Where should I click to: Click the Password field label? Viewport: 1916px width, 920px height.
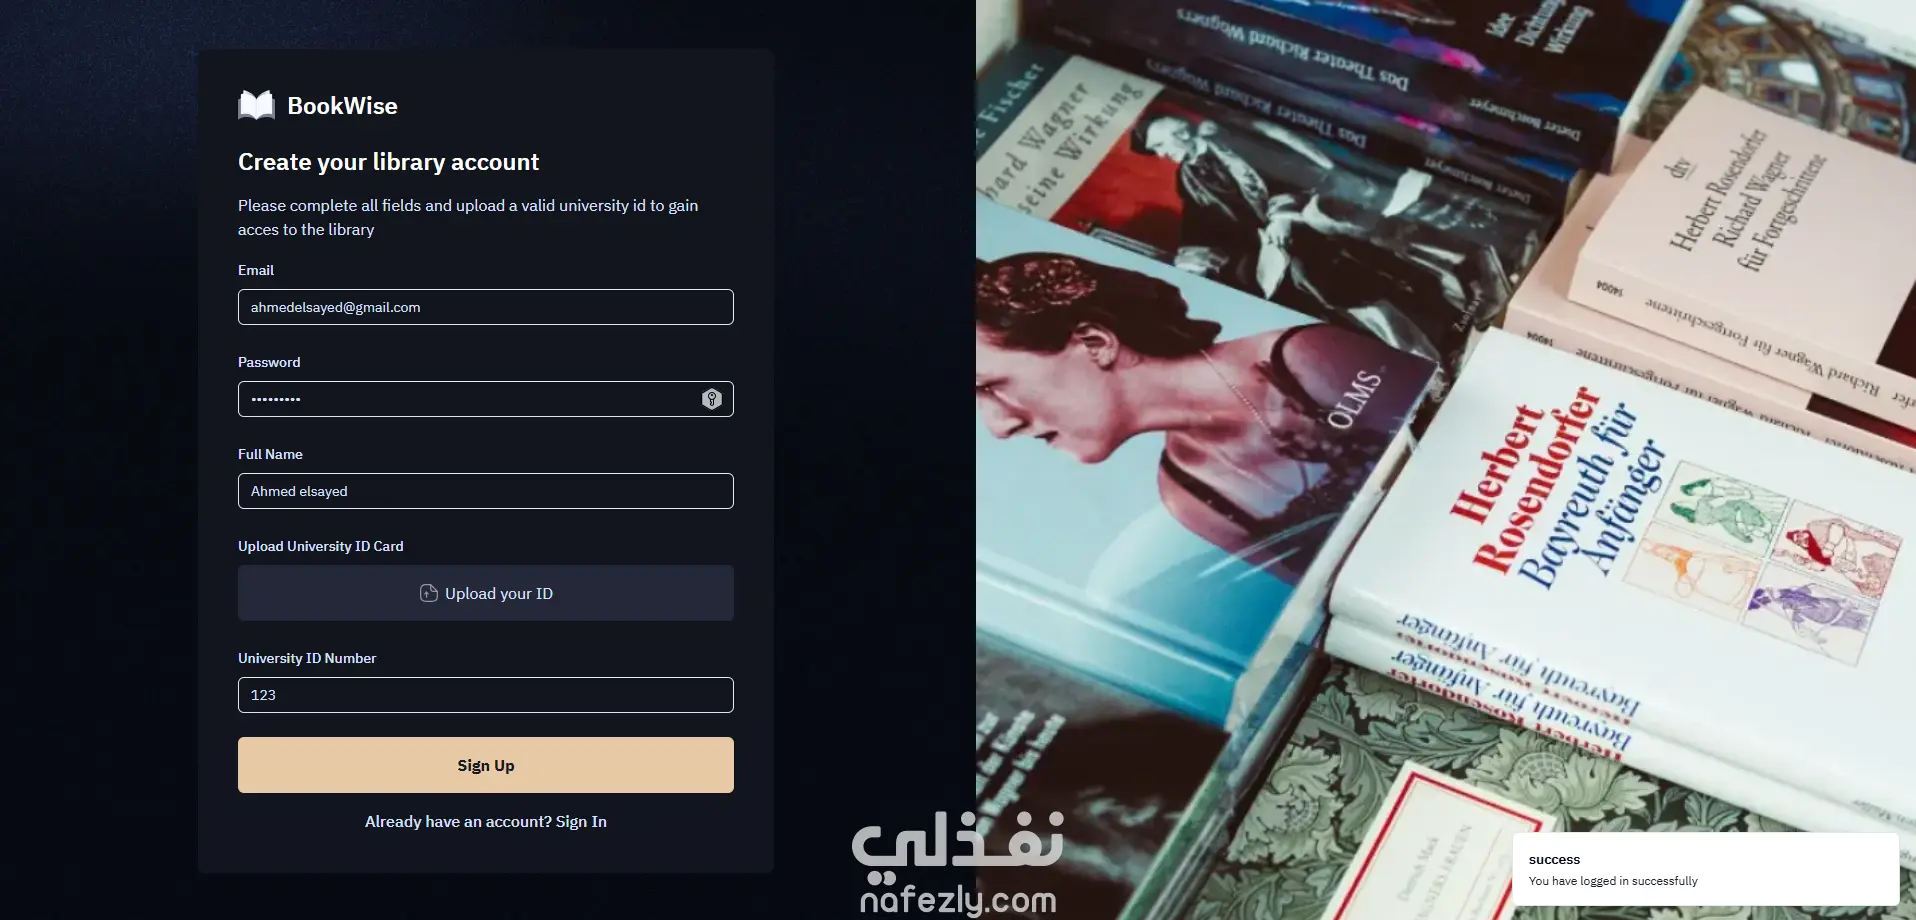[269, 362]
